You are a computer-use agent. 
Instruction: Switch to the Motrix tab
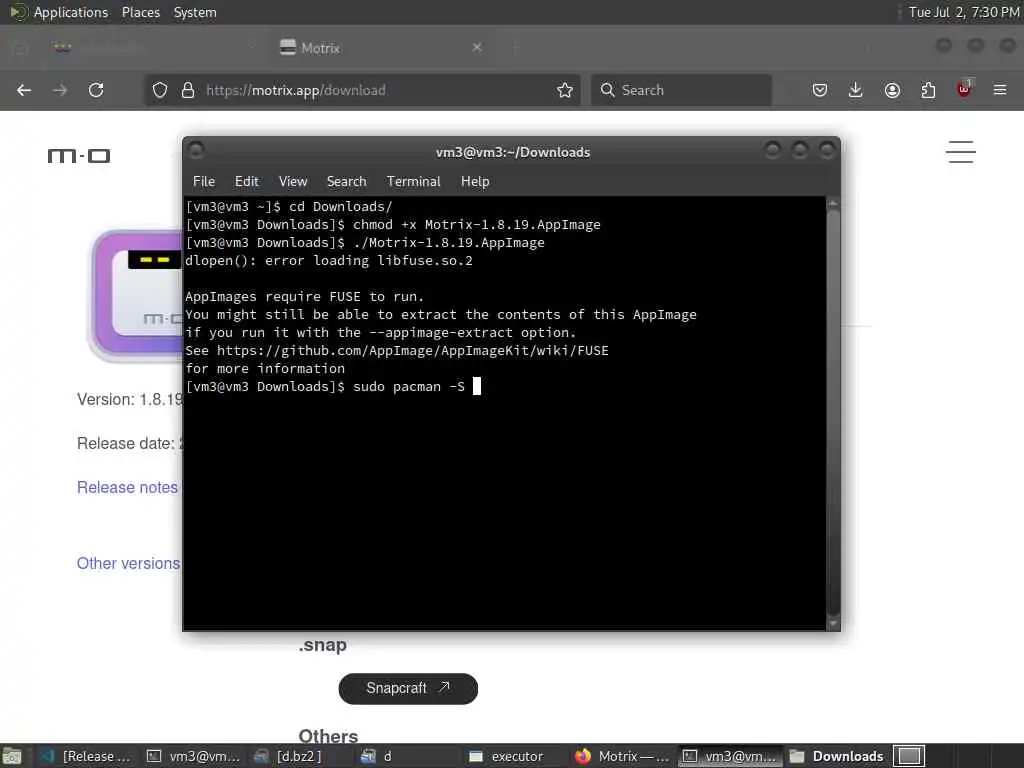(381, 48)
